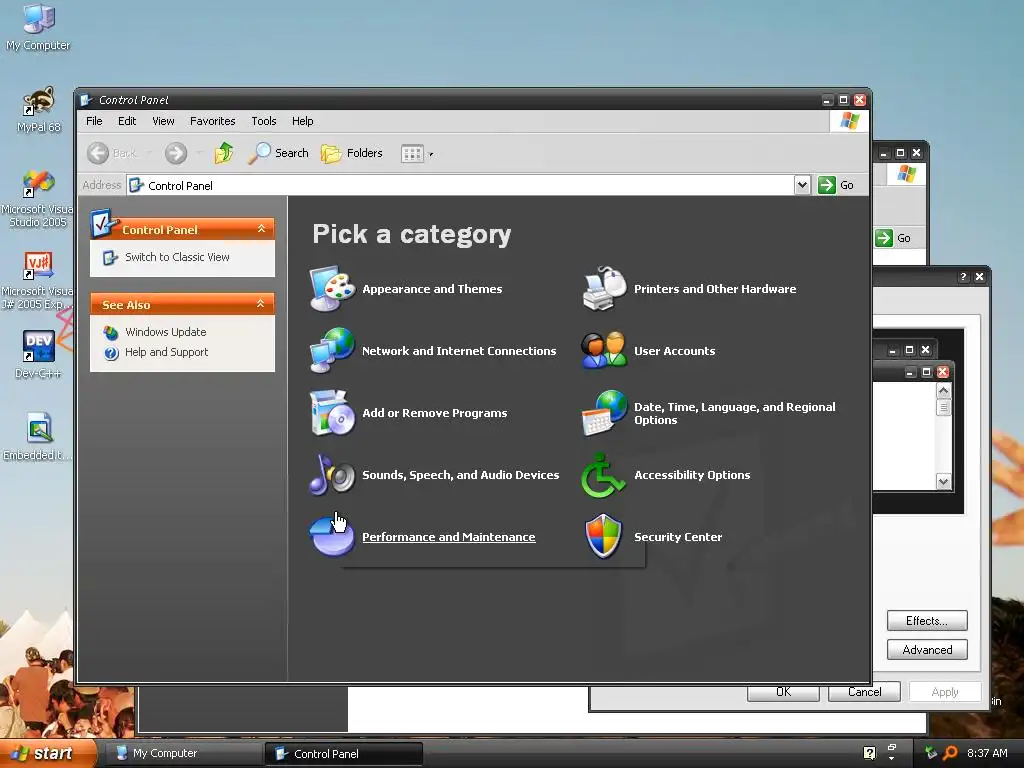Image resolution: width=1024 pixels, height=768 pixels.
Task: Open Network and Internet Connections icon
Action: point(332,351)
